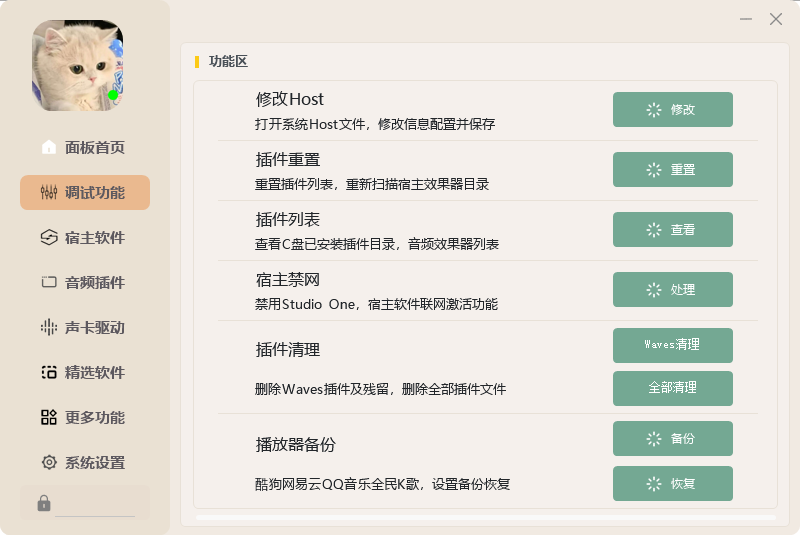Click the 宿主禁网 title text
Viewport: 800px width, 535px height.
[288, 279]
